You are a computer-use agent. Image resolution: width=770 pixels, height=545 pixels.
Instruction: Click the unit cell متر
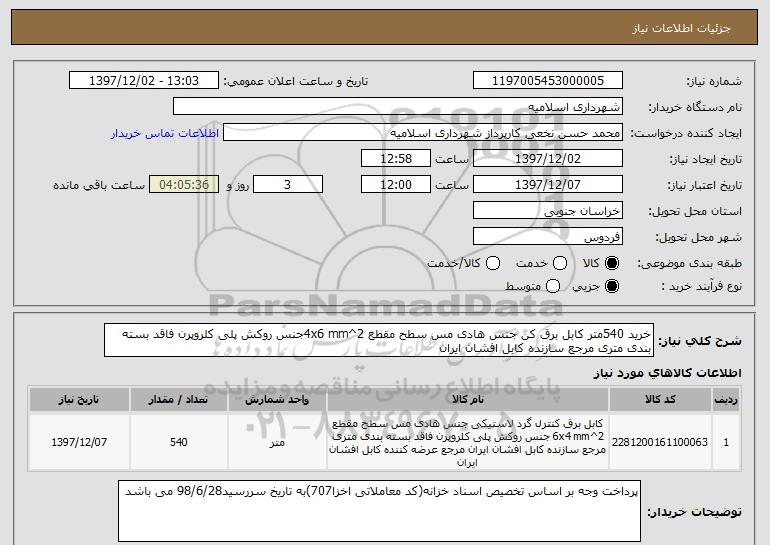277,442
